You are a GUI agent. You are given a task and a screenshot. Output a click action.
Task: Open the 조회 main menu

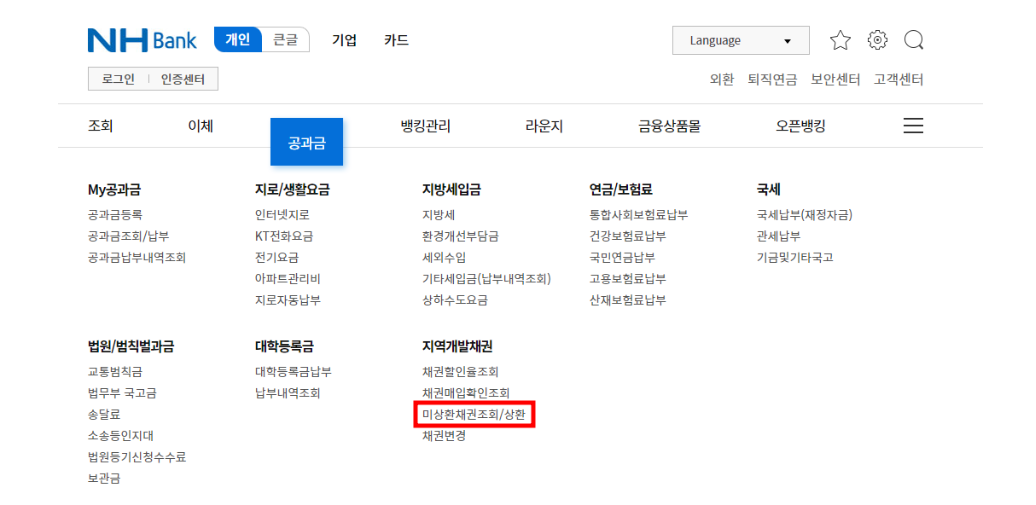(x=100, y=126)
